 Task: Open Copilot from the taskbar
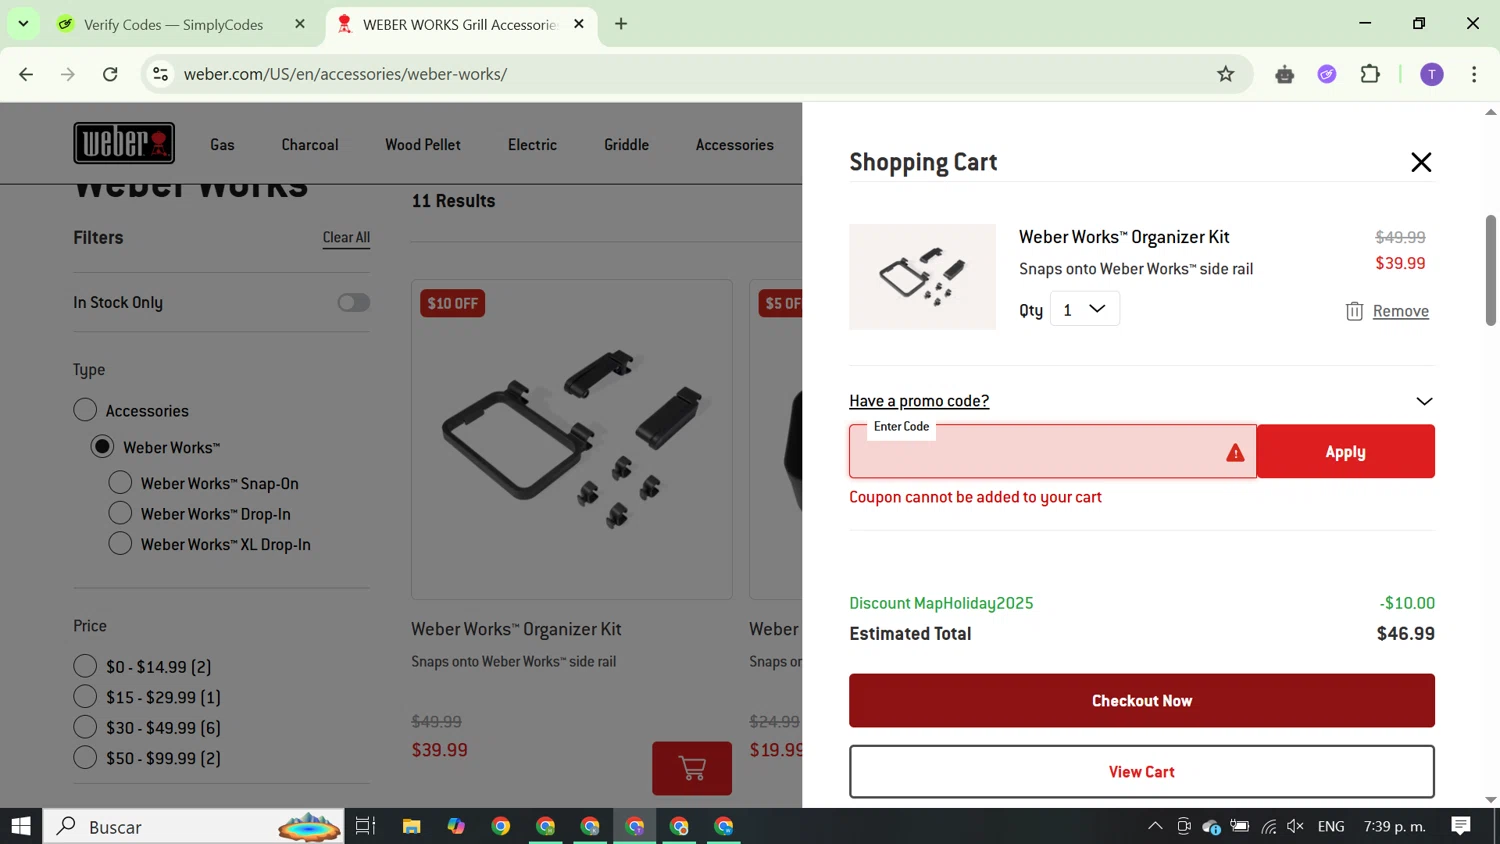456,826
